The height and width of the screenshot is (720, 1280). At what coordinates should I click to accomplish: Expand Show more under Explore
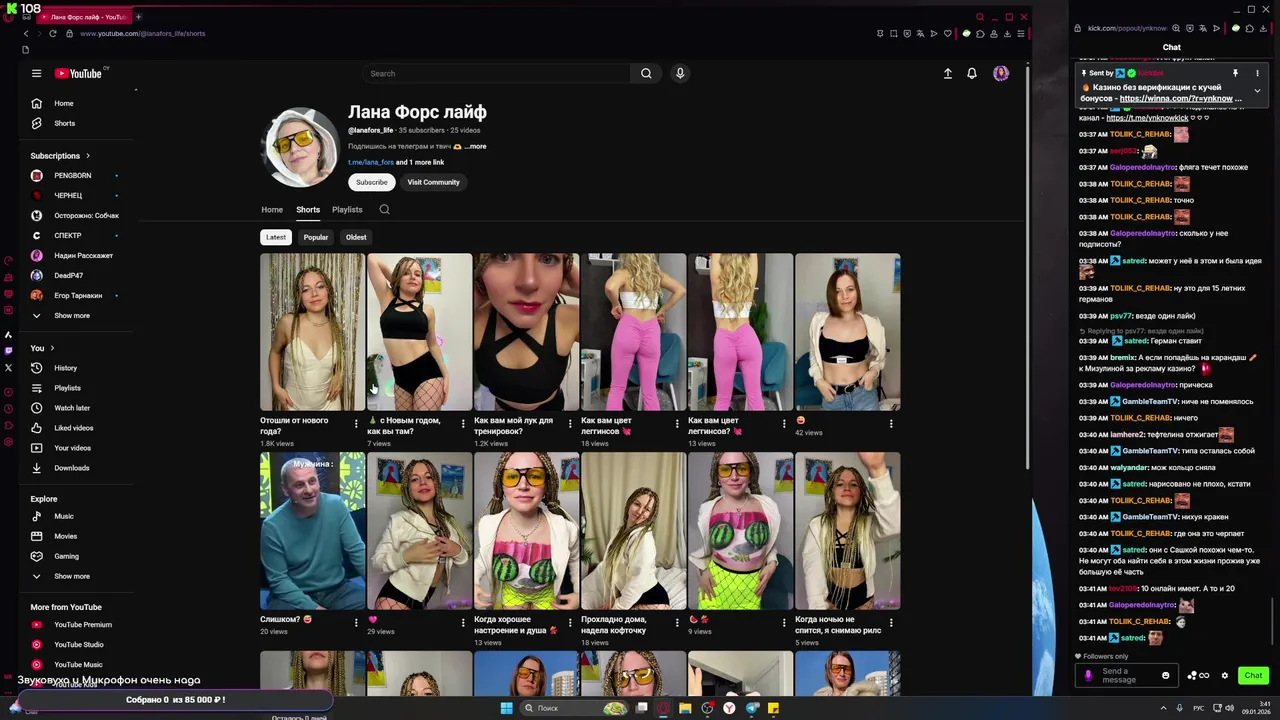pyautogui.click(x=62, y=576)
